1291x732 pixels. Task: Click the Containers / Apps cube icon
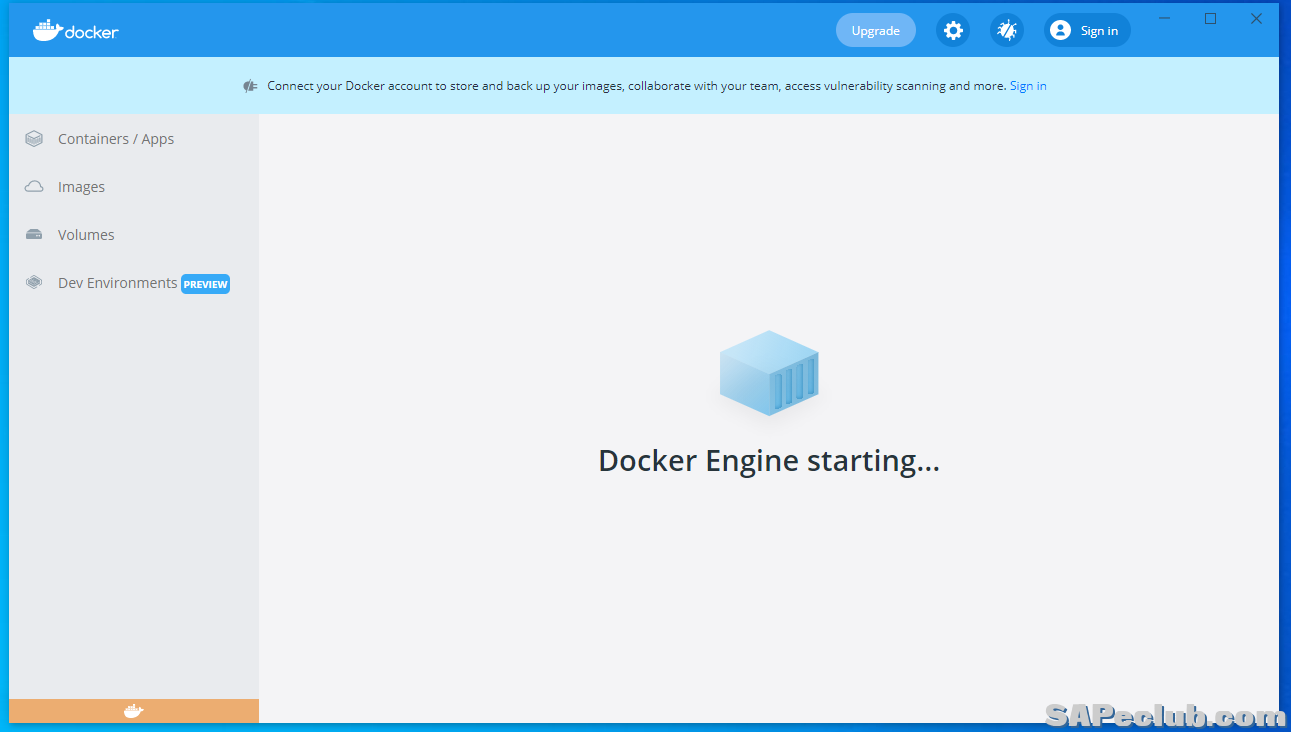pyautogui.click(x=34, y=139)
